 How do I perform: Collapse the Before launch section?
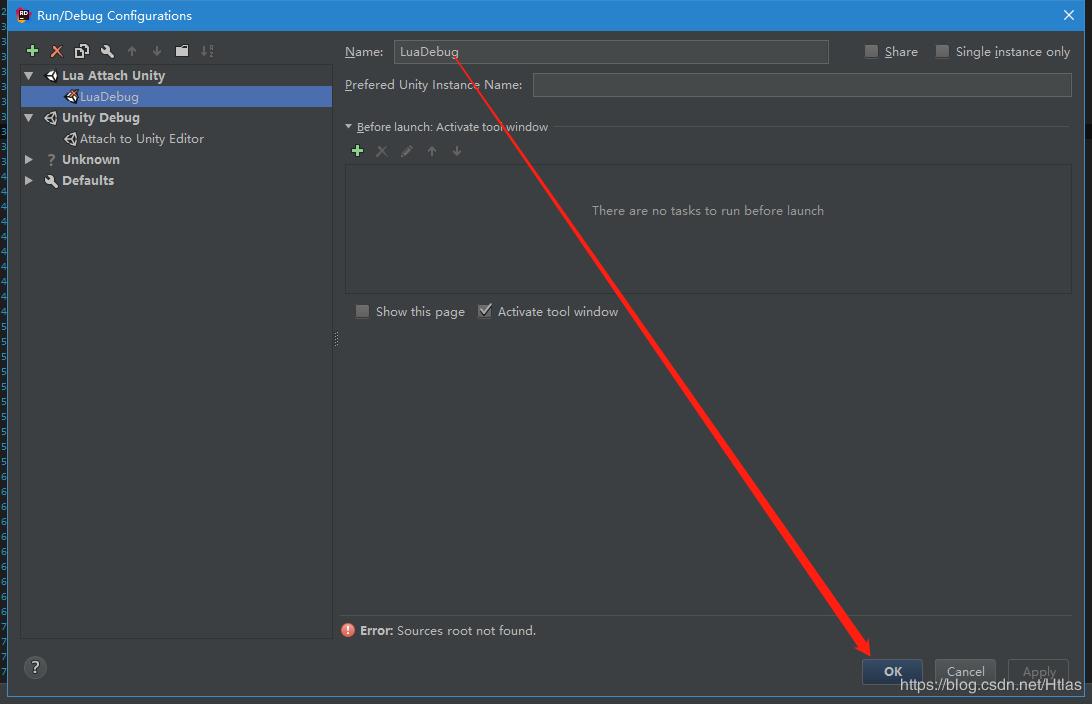(x=348, y=127)
